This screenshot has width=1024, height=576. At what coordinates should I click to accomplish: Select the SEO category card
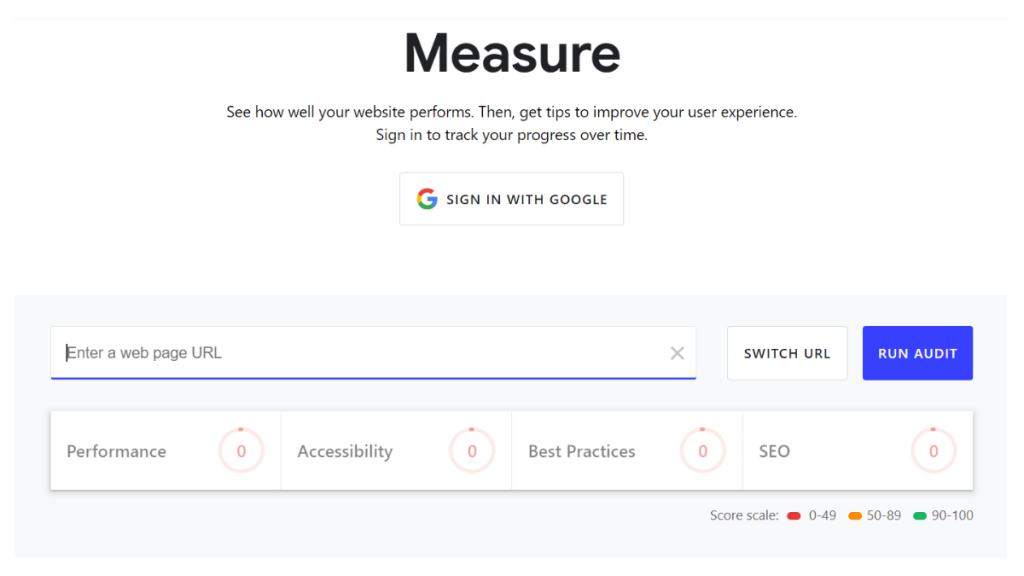point(857,451)
